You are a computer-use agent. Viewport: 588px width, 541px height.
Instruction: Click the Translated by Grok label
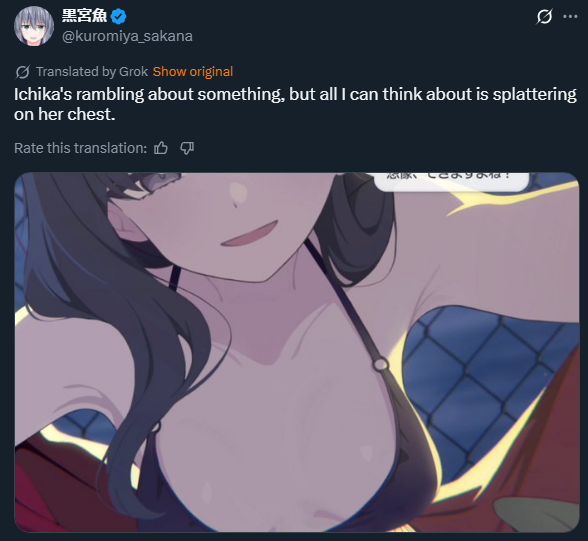point(92,72)
